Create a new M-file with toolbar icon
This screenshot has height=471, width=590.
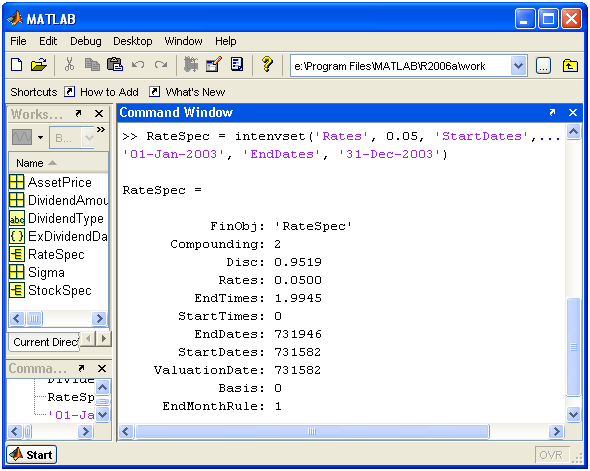point(17,65)
